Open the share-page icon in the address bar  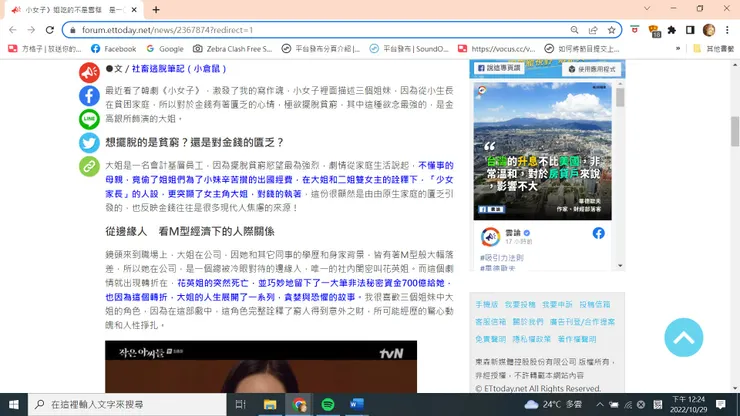pos(593,30)
